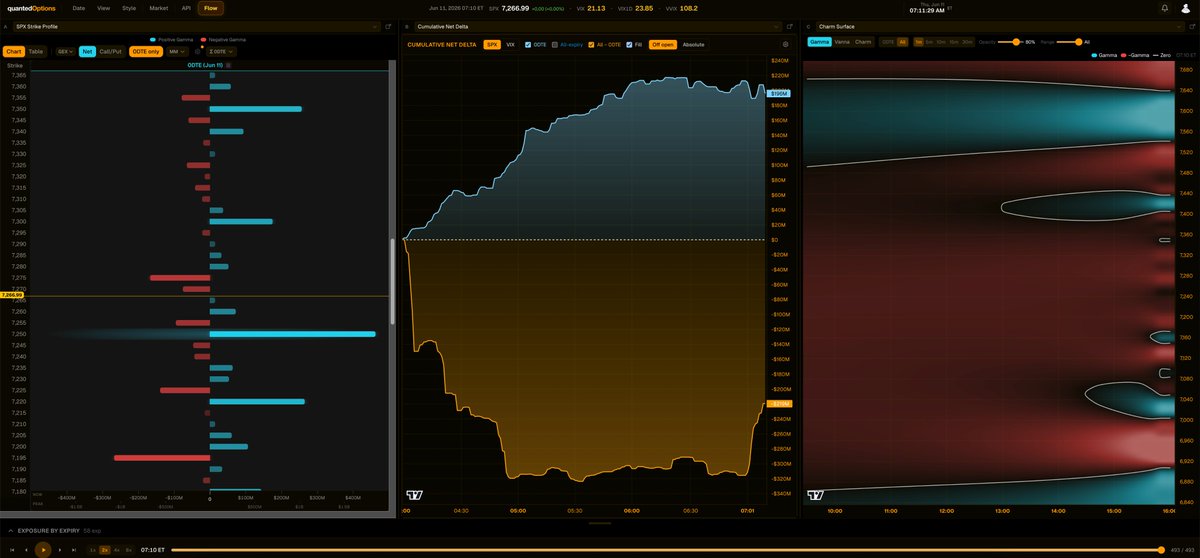Select the Gamma surface tab

point(820,42)
